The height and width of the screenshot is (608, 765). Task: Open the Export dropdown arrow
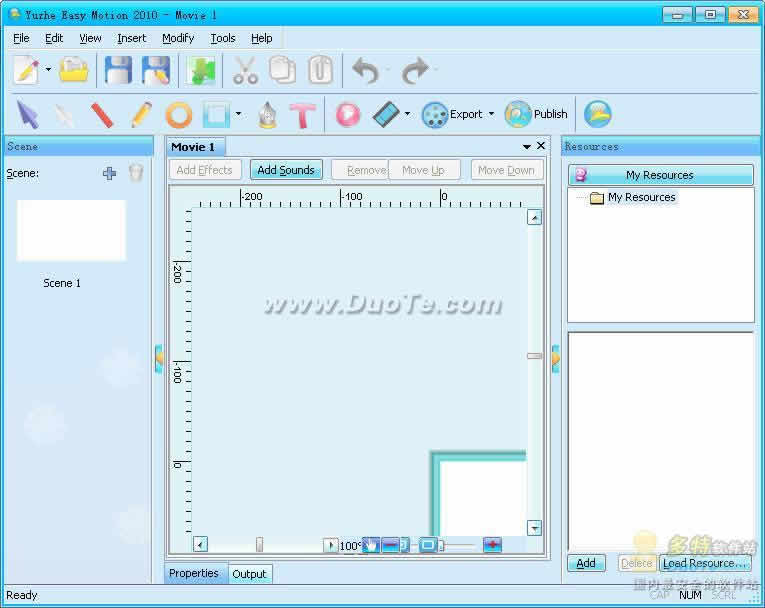tap(491, 114)
